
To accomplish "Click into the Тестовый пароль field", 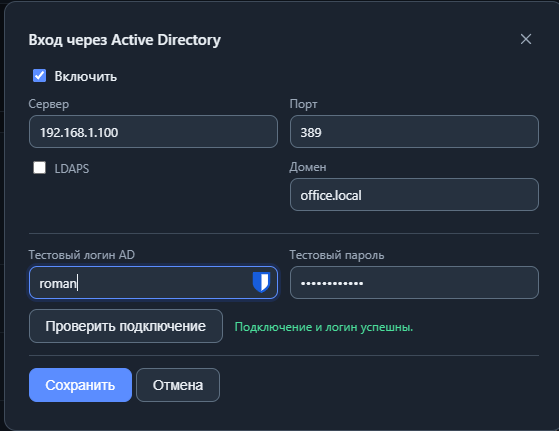I will (414, 282).
